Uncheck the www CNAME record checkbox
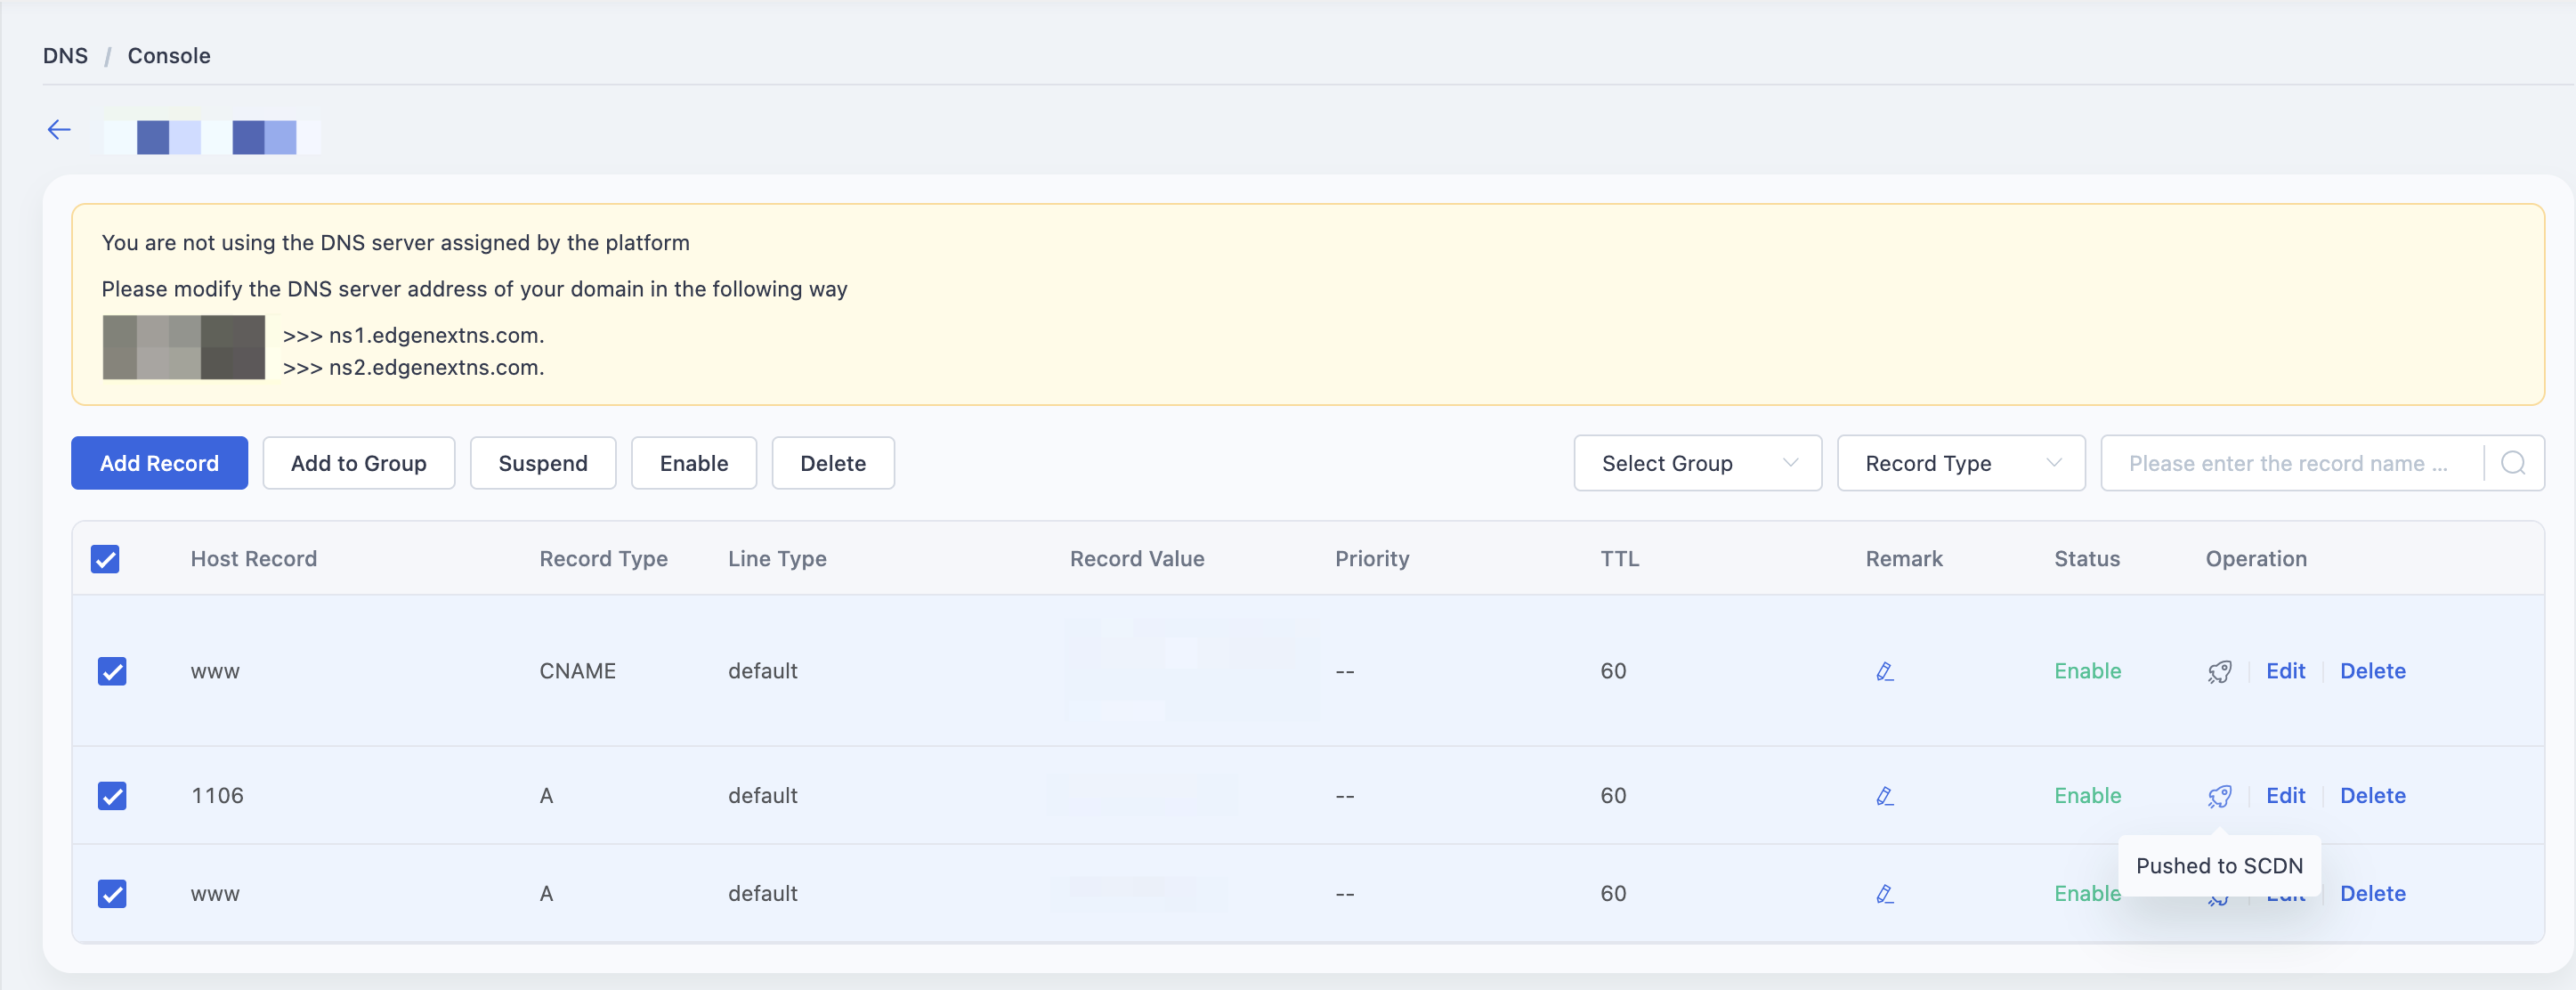 click(112, 671)
